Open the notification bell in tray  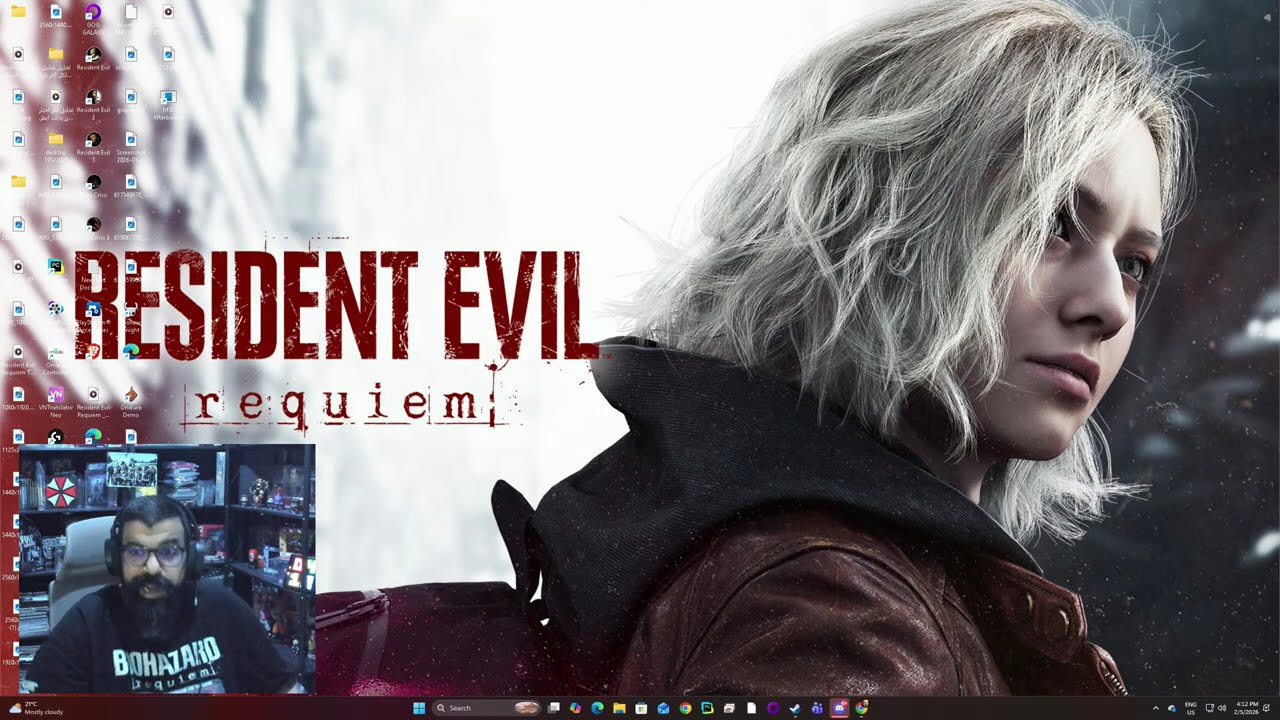coord(1267,708)
